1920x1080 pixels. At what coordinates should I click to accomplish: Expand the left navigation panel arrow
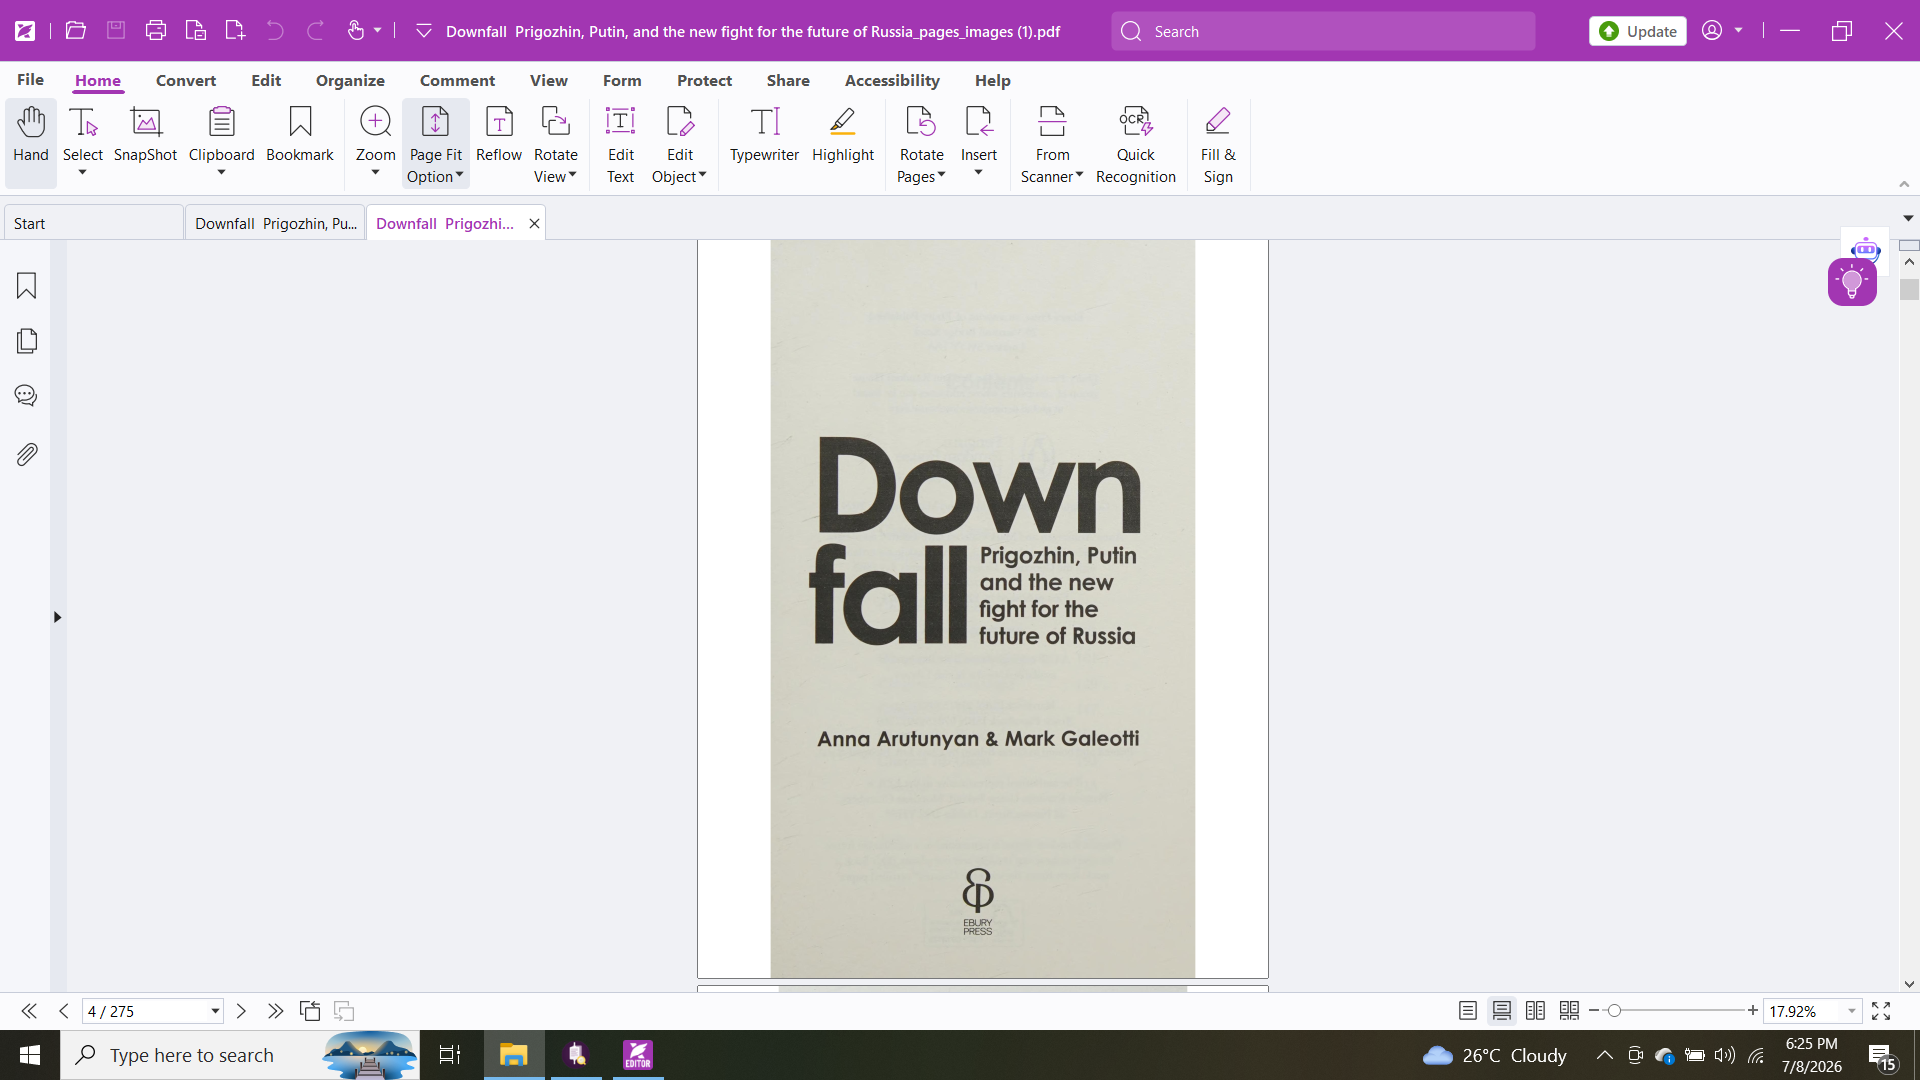[57, 617]
